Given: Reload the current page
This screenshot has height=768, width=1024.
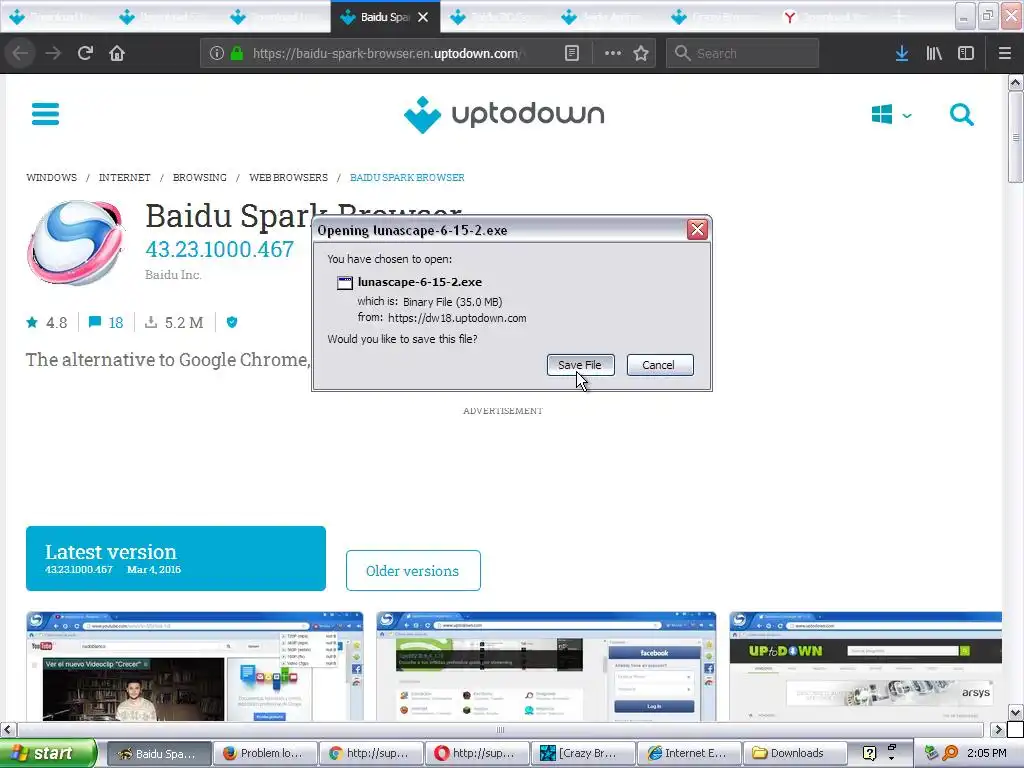Looking at the screenshot, I should click(85, 53).
